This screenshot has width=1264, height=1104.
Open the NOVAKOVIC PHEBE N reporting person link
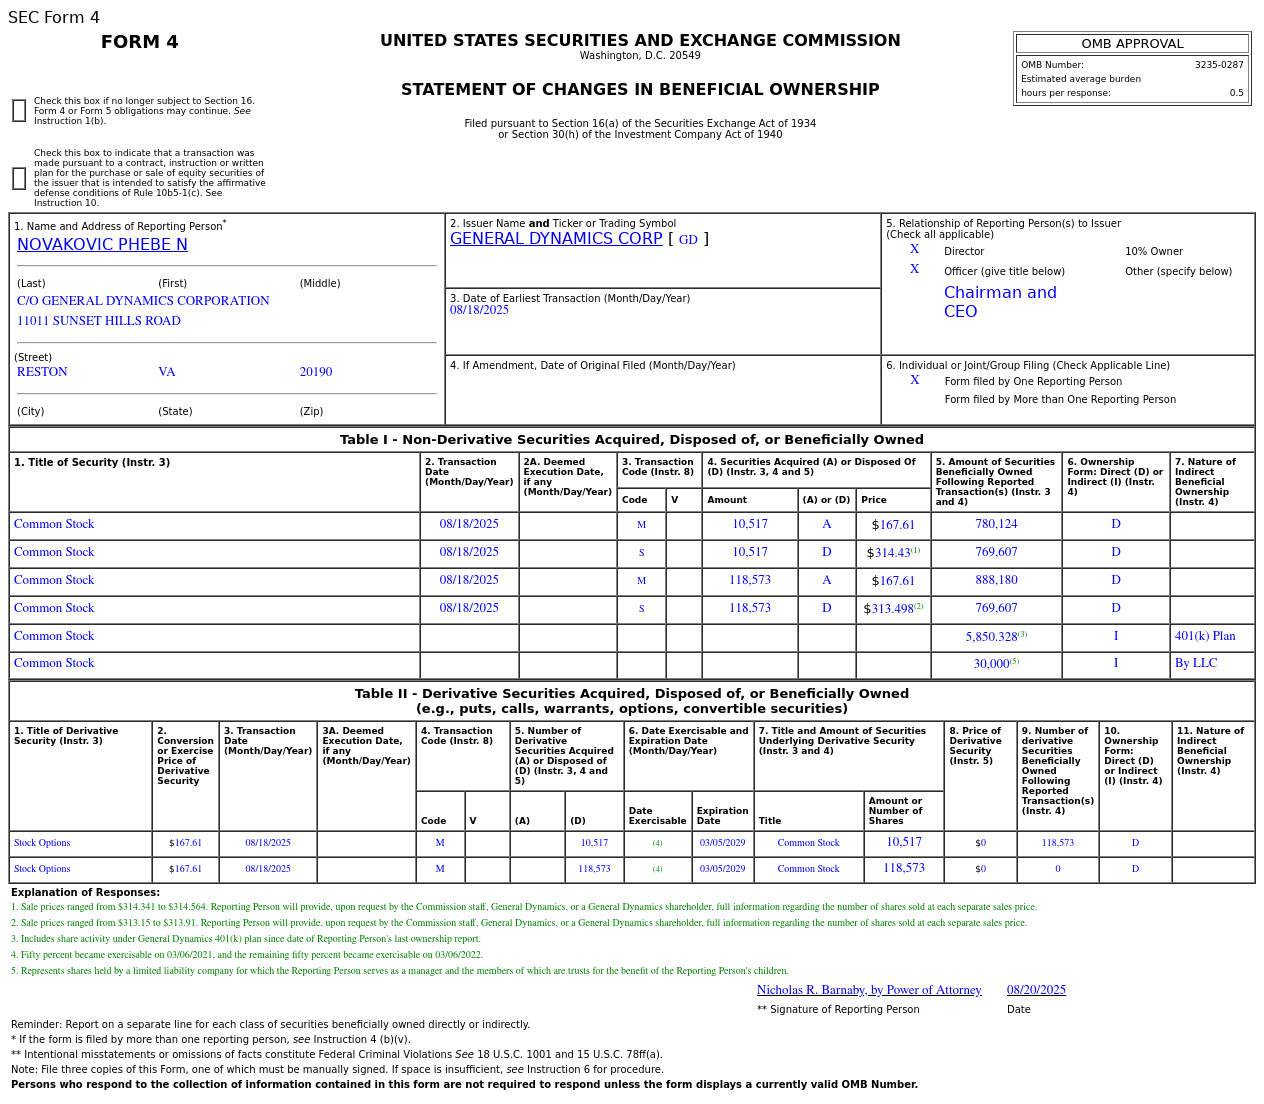(102, 245)
